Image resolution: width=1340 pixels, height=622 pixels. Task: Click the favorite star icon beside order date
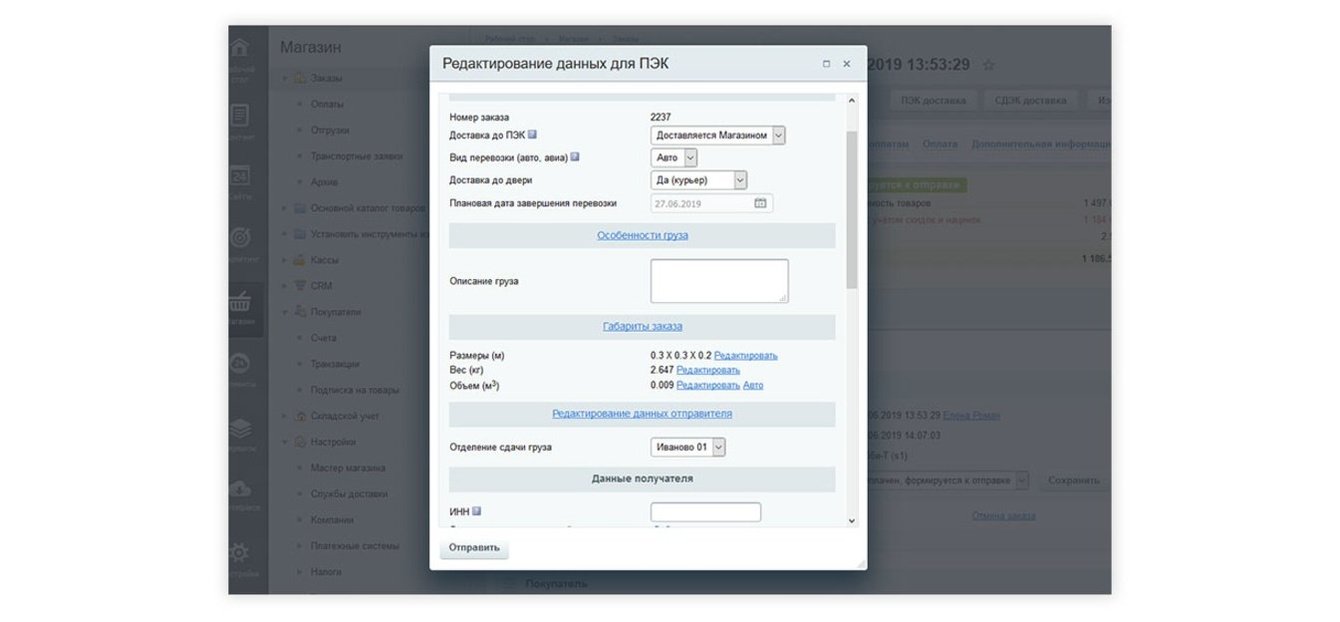989,65
